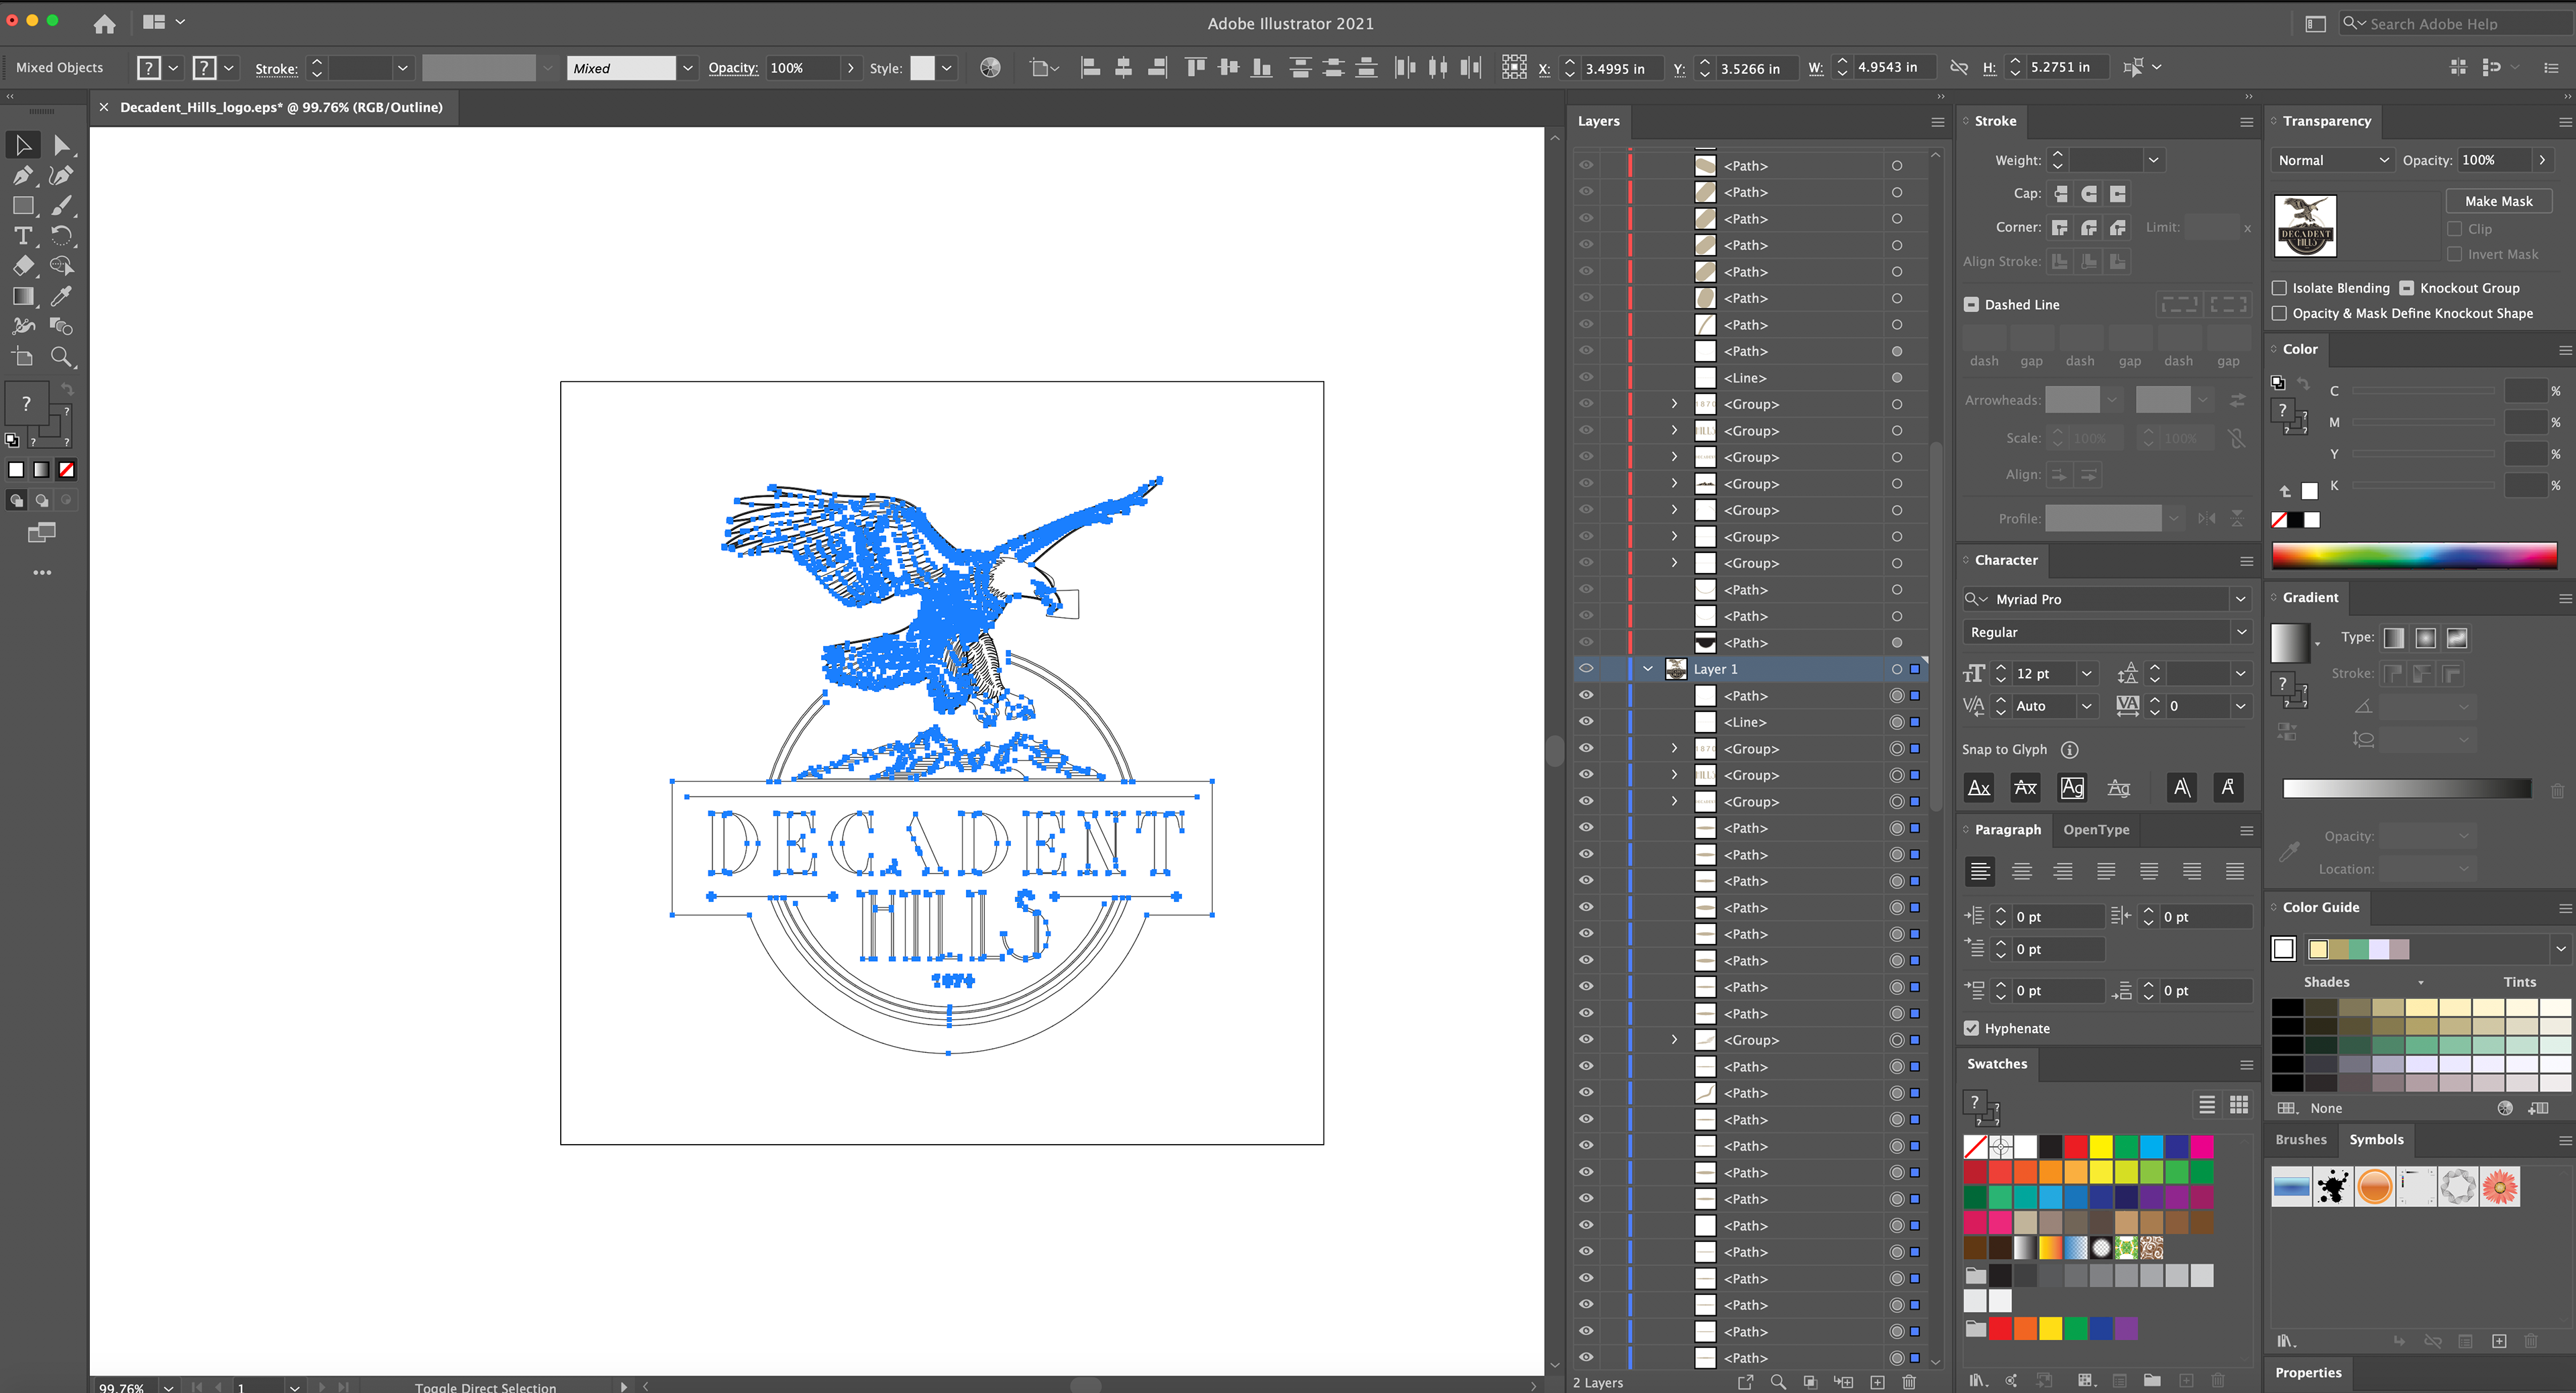Select the Type tool
This screenshot has height=1393, width=2576.
click(x=22, y=236)
